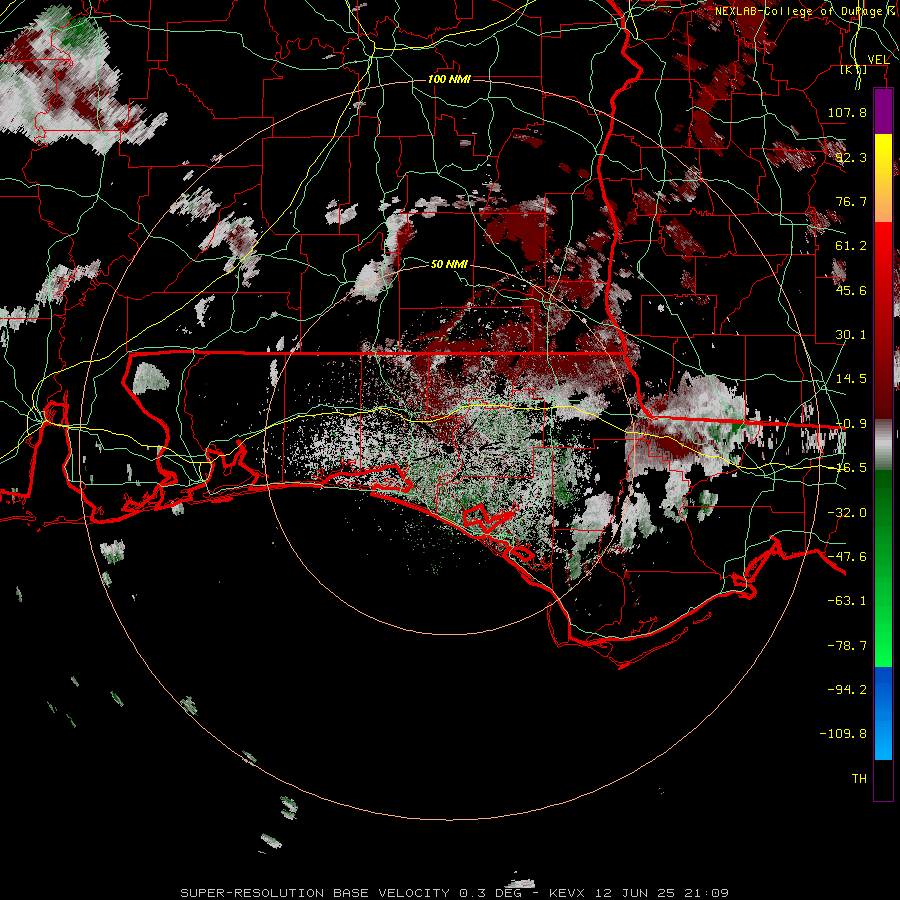
Task: Click the -63.1 legend value
Action: [847, 601]
